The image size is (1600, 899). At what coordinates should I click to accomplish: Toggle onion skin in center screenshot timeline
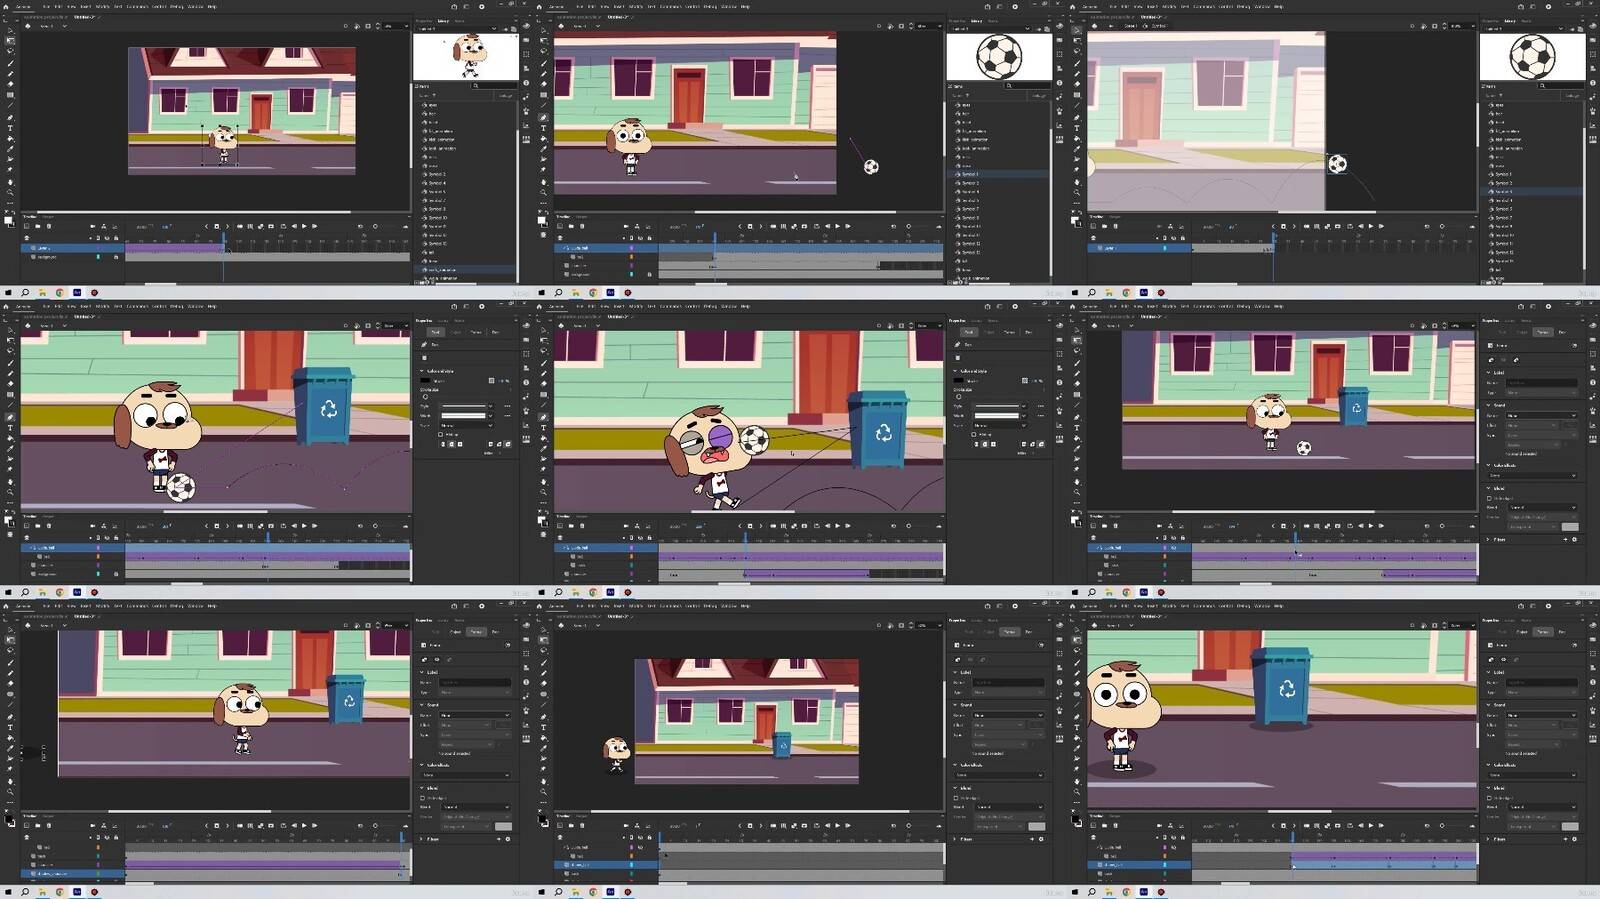[x=773, y=526]
